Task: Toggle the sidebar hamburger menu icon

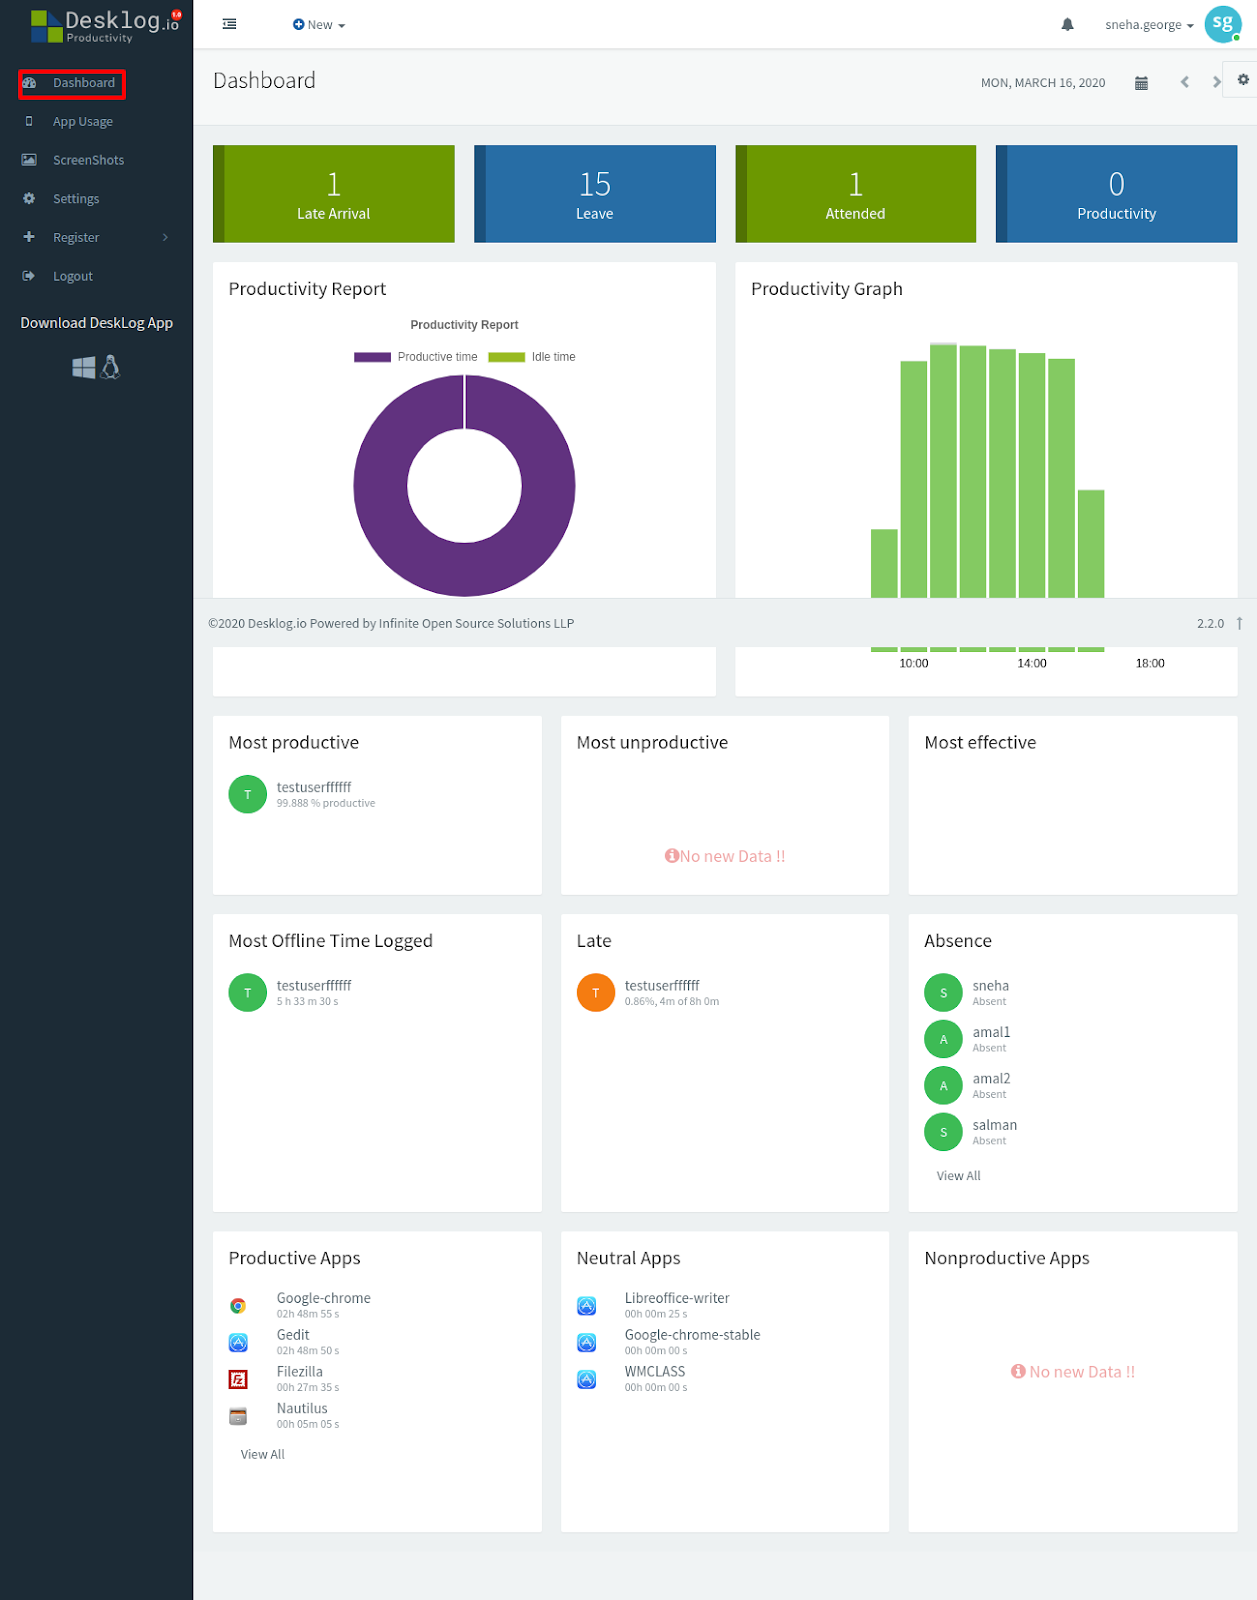Action: tap(229, 24)
